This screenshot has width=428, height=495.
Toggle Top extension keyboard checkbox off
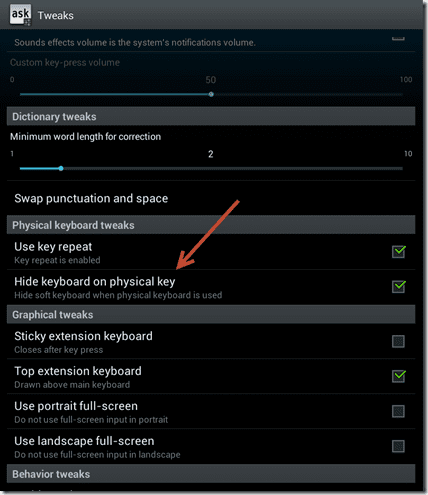pos(398,376)
